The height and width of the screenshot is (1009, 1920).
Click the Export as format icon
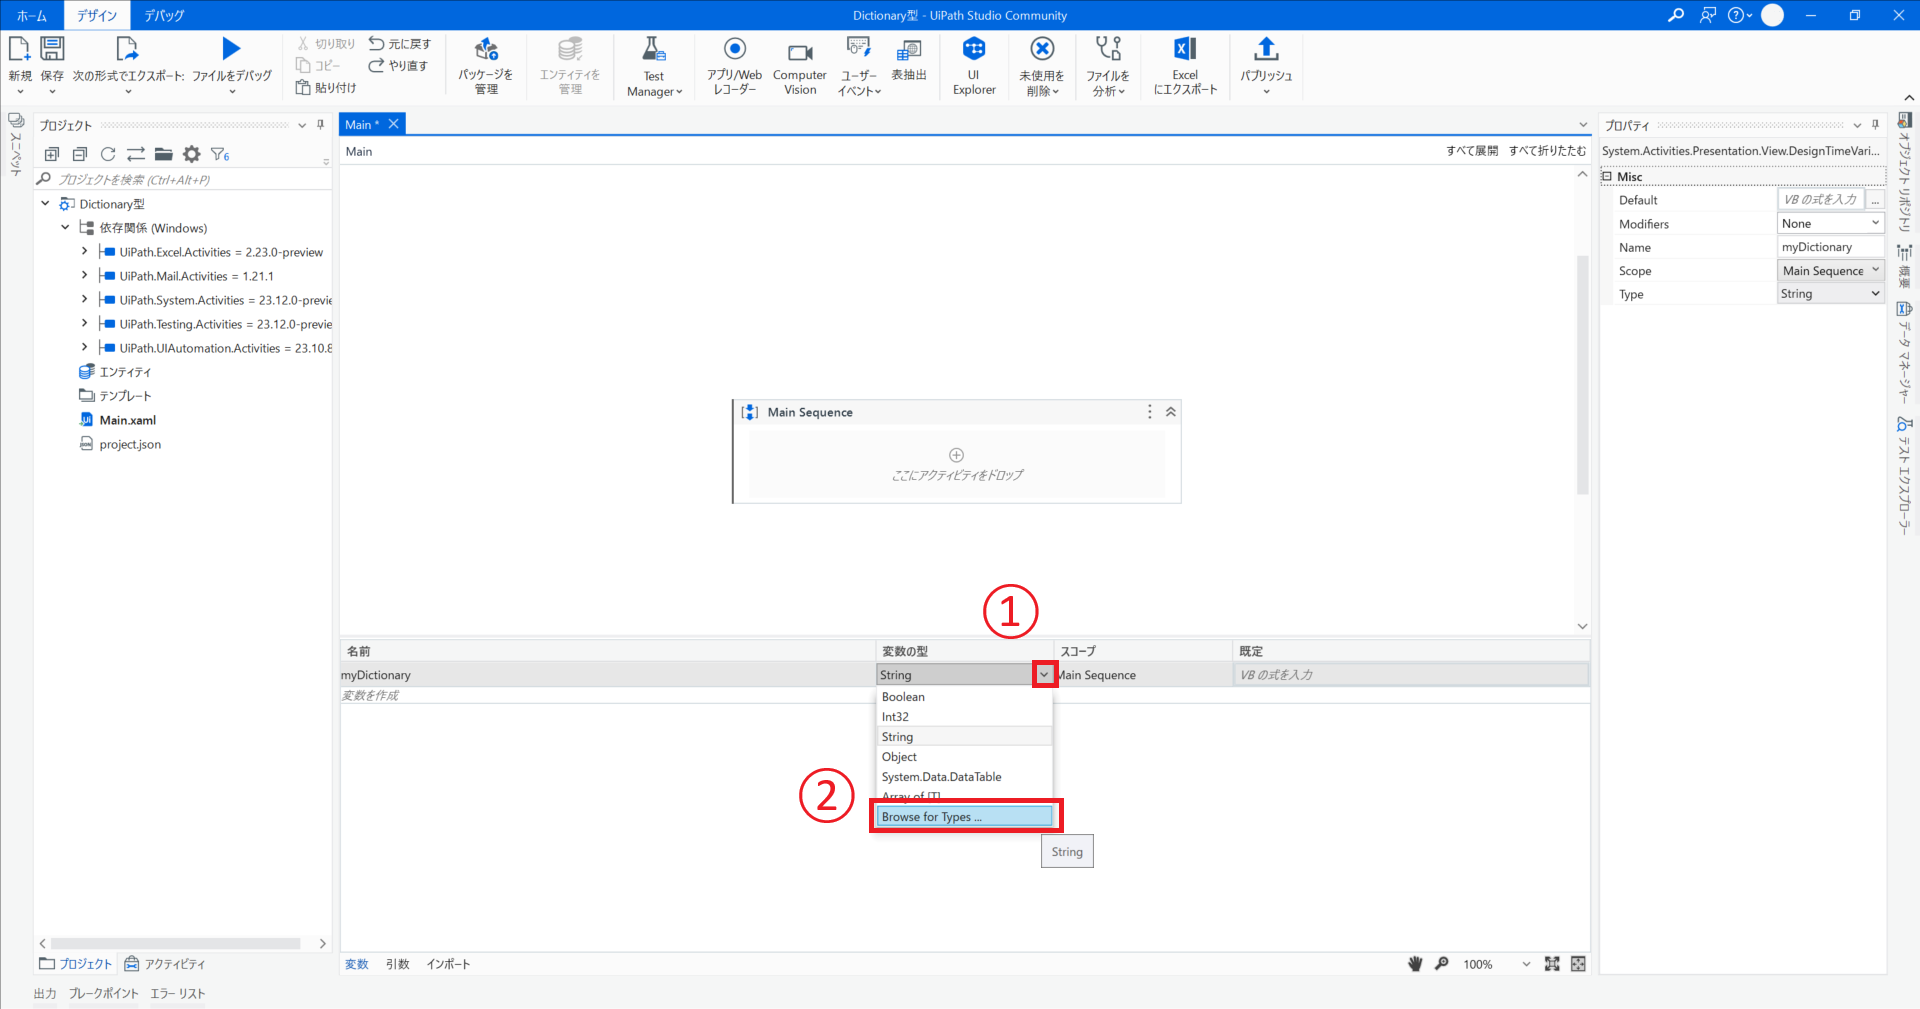(x=127, y=48)
